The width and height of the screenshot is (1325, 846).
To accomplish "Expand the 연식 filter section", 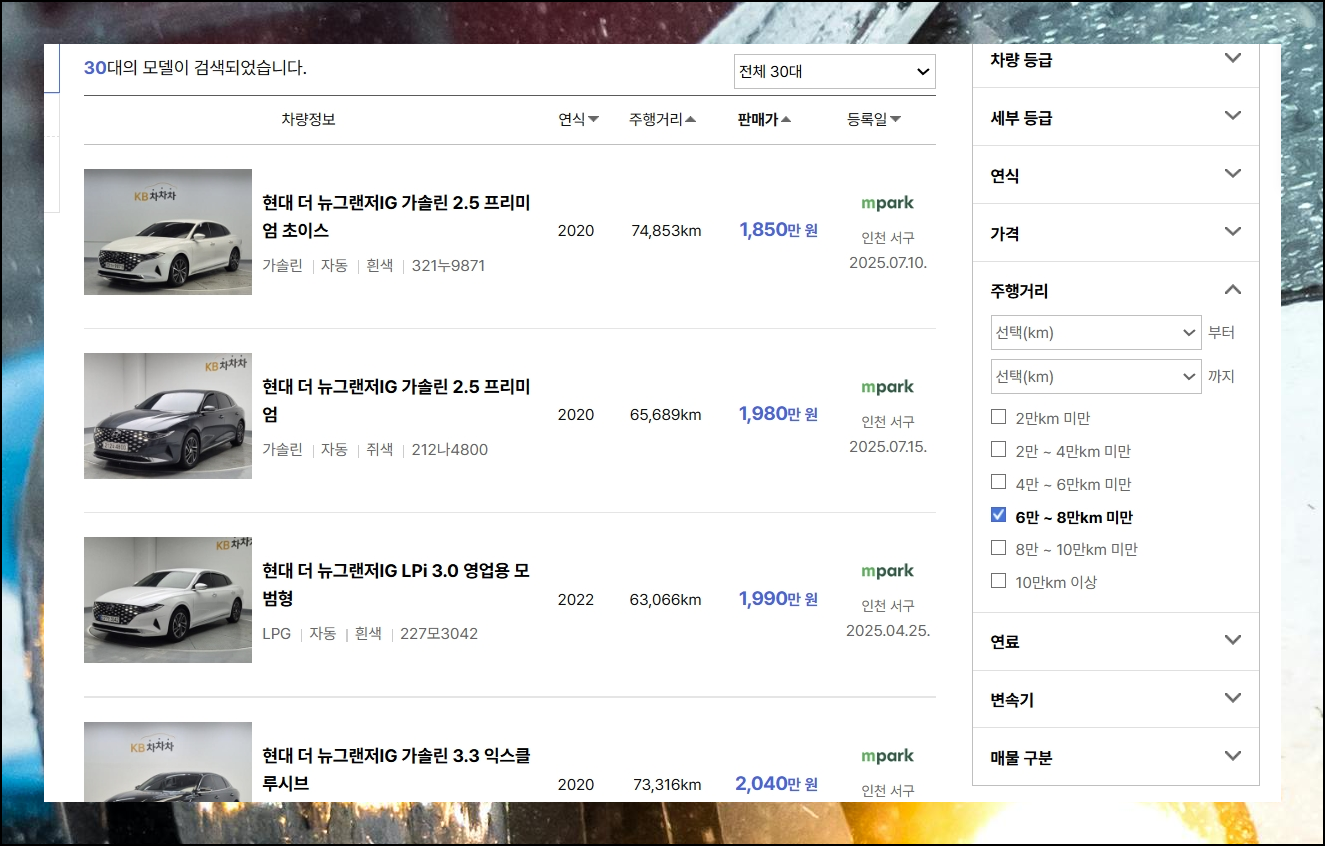I will [x=1116, y=175].
